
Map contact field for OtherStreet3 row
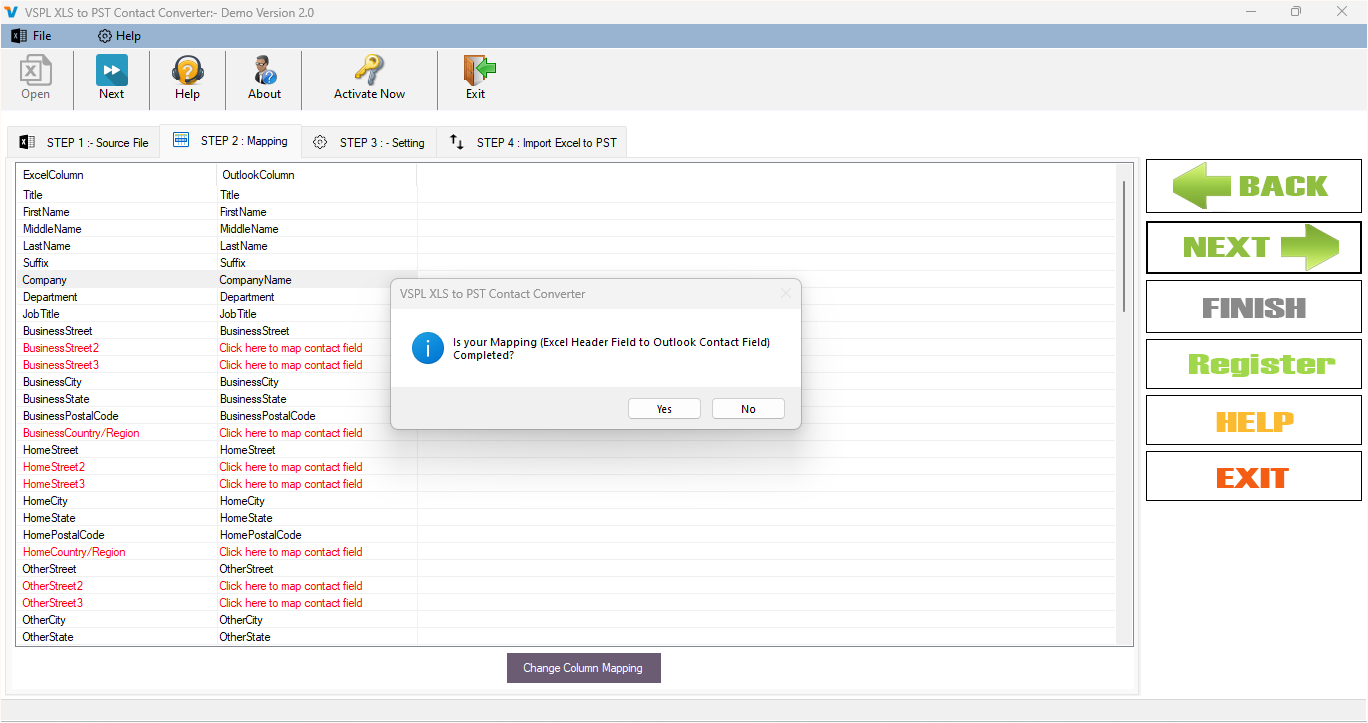(291, 603)
